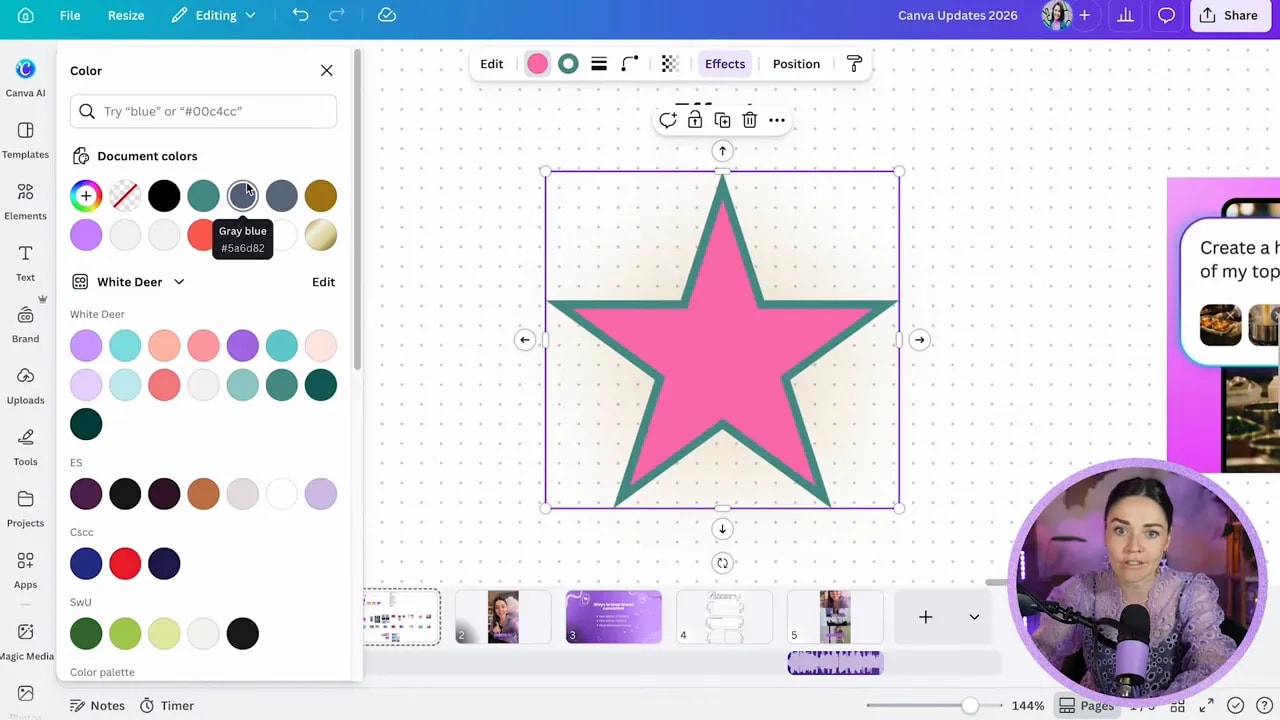Select the no-color transparent swatch
This screenshot has height=720, width=1280.
tap(125, 195)
